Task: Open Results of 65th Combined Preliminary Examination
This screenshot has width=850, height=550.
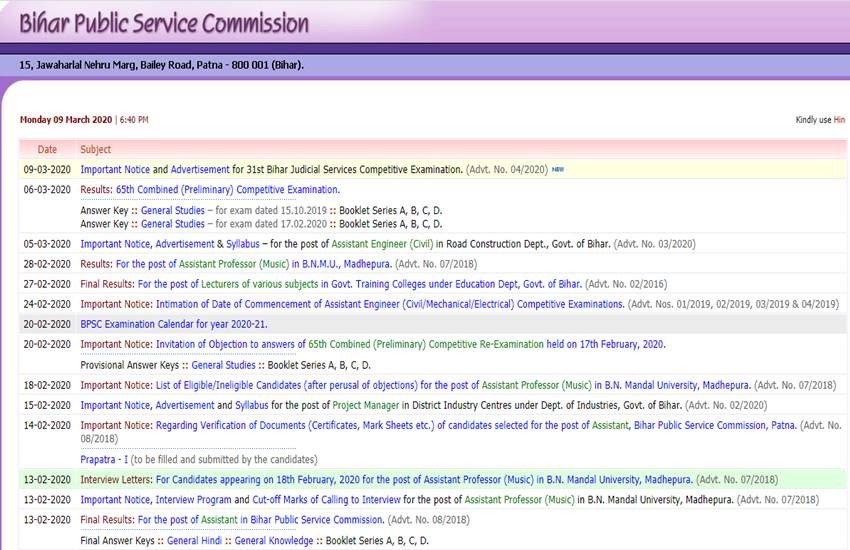Action: tap(228, 189)
